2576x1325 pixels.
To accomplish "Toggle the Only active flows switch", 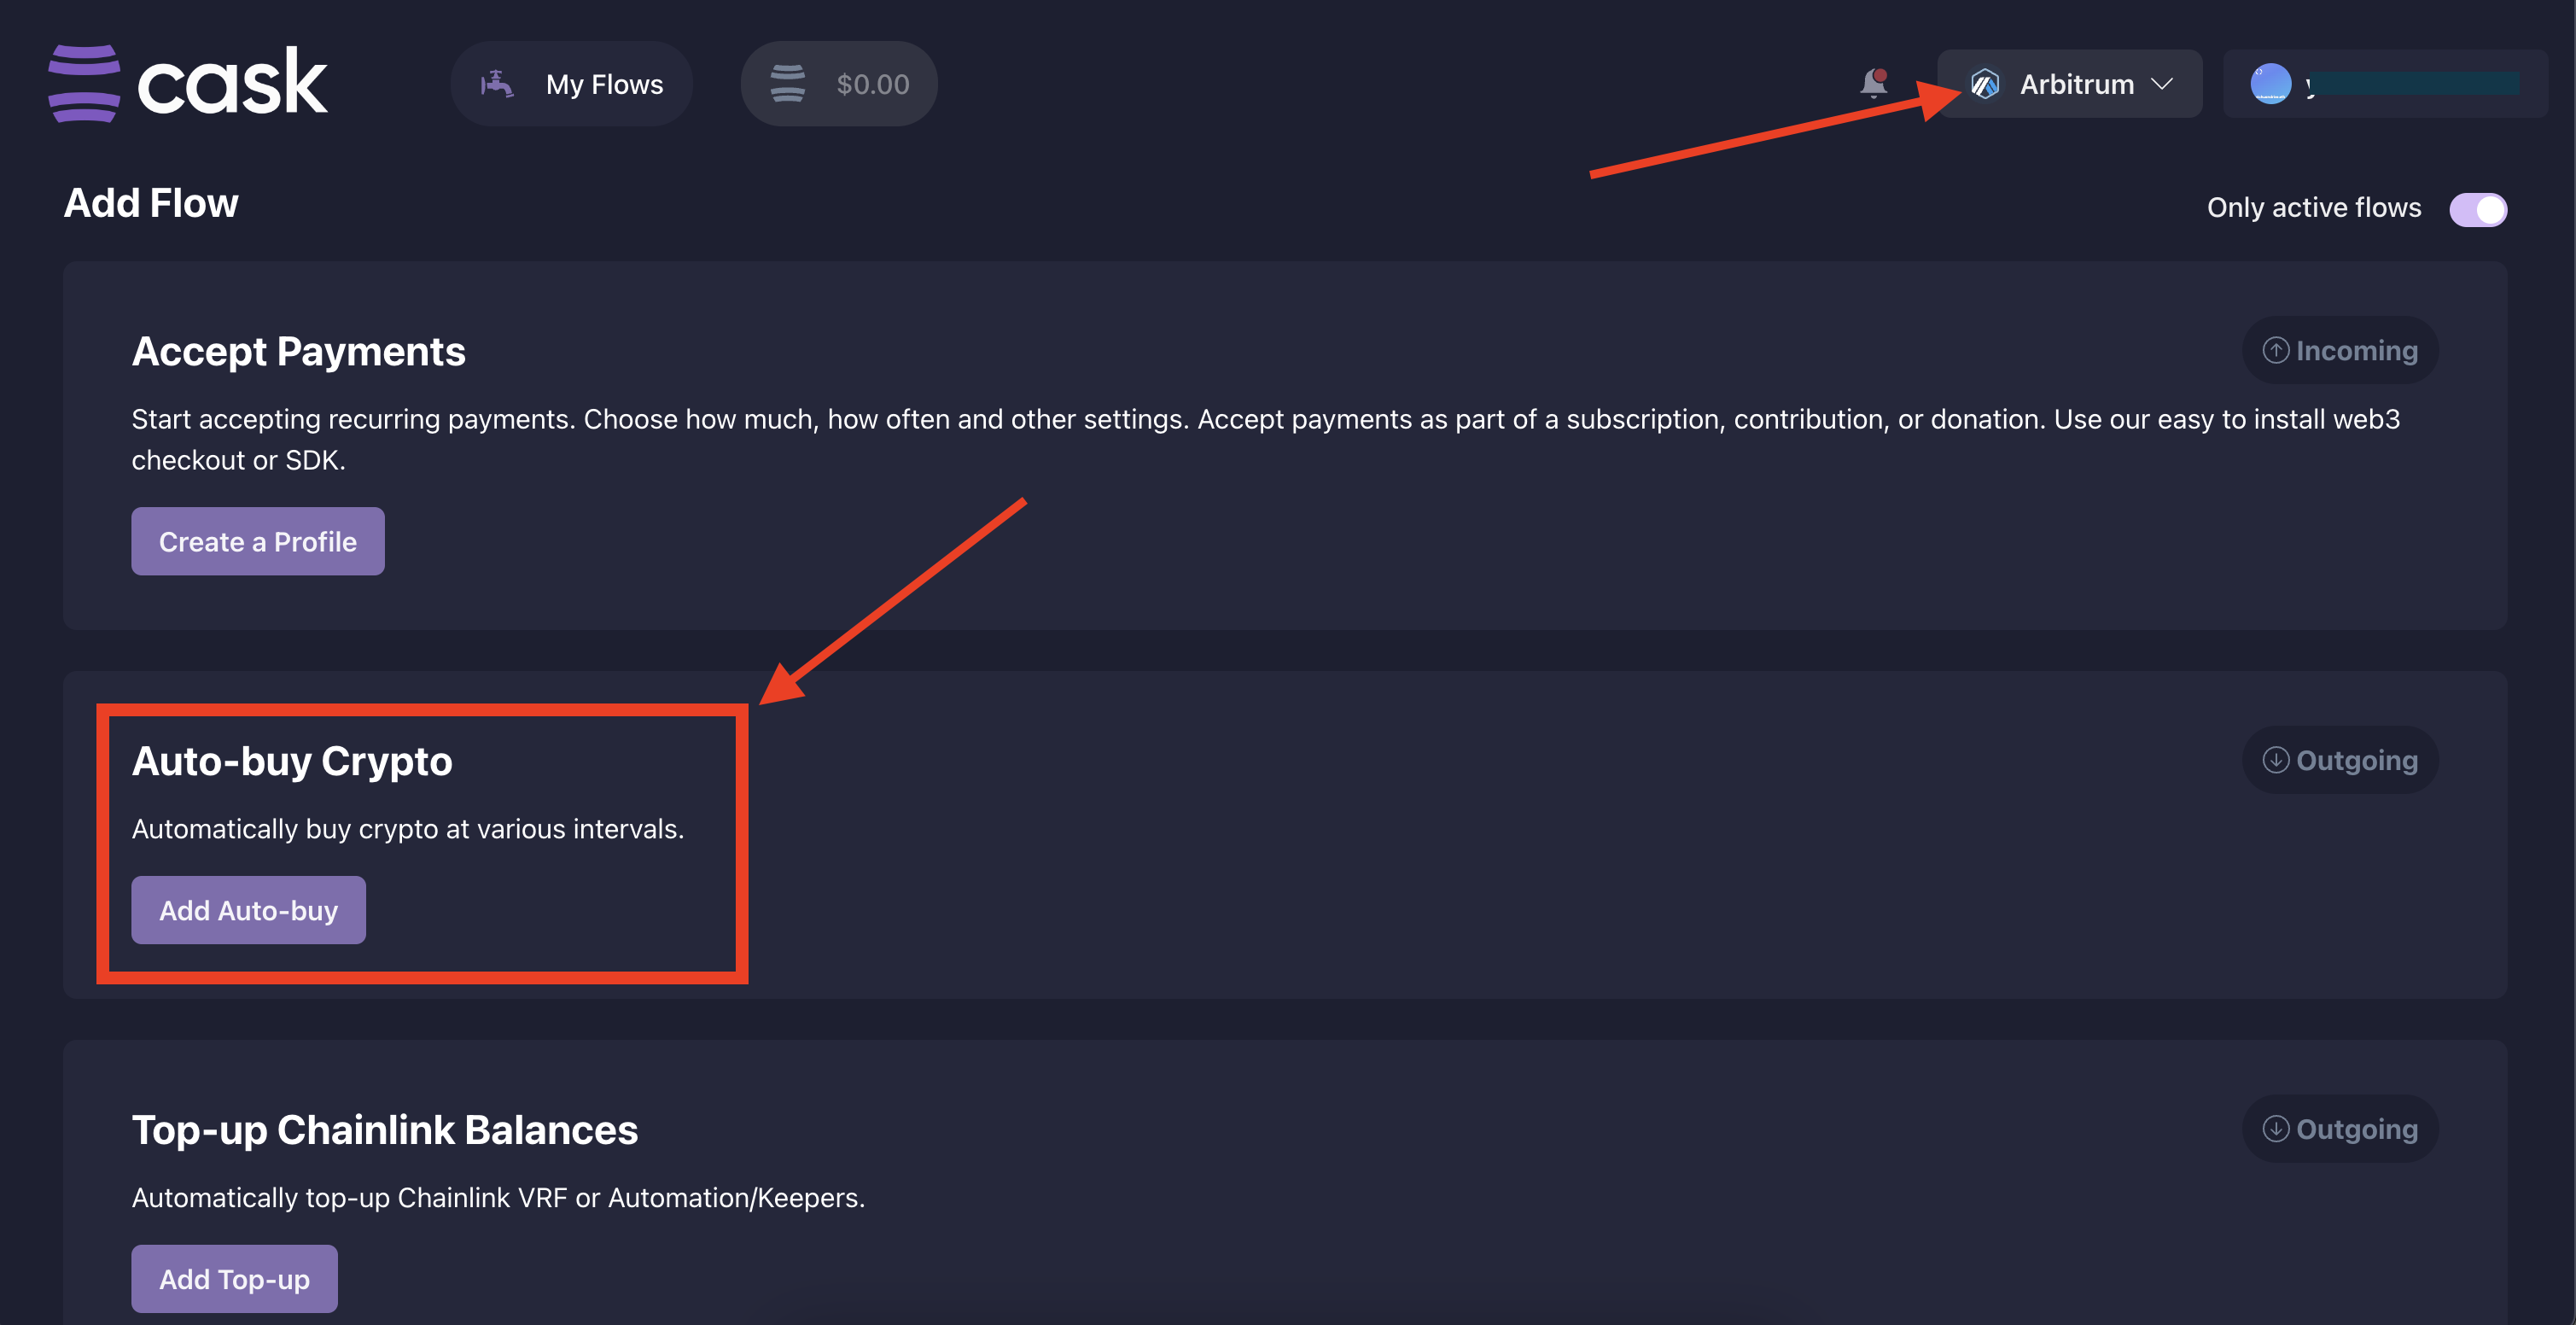I will point(2478,209).
